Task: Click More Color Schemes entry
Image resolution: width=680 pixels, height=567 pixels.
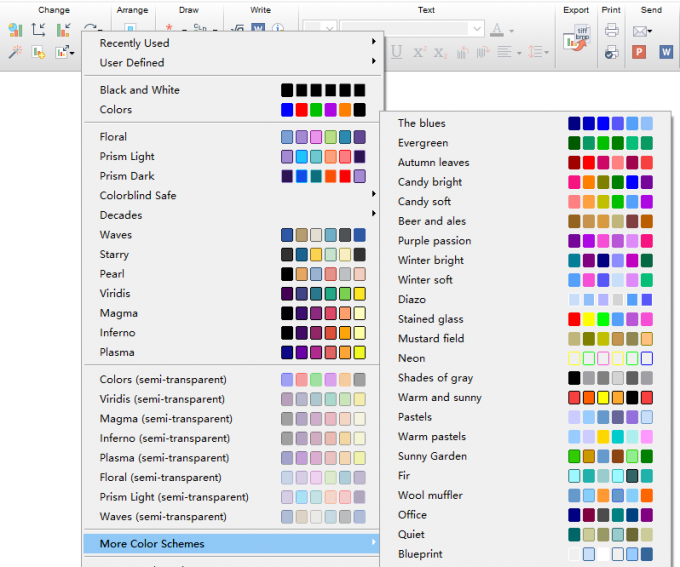Action: (x=232, y=544)
